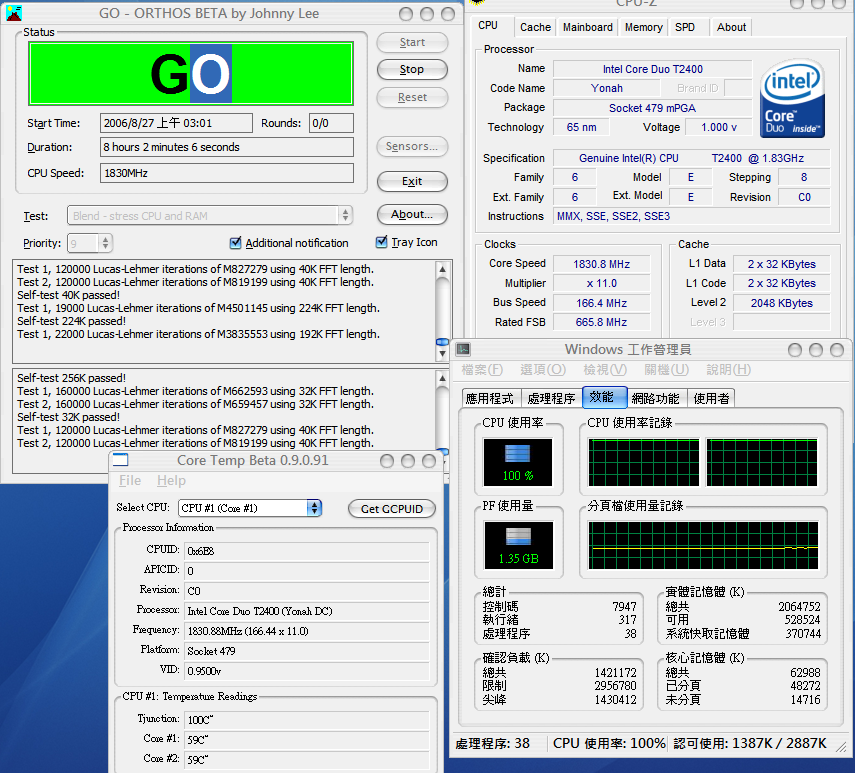Viewport: 855px width, 773px height.
Task: Click scroll up arrow in lower Orthos log
Action: pyautogui.click(x=442, y=378)
